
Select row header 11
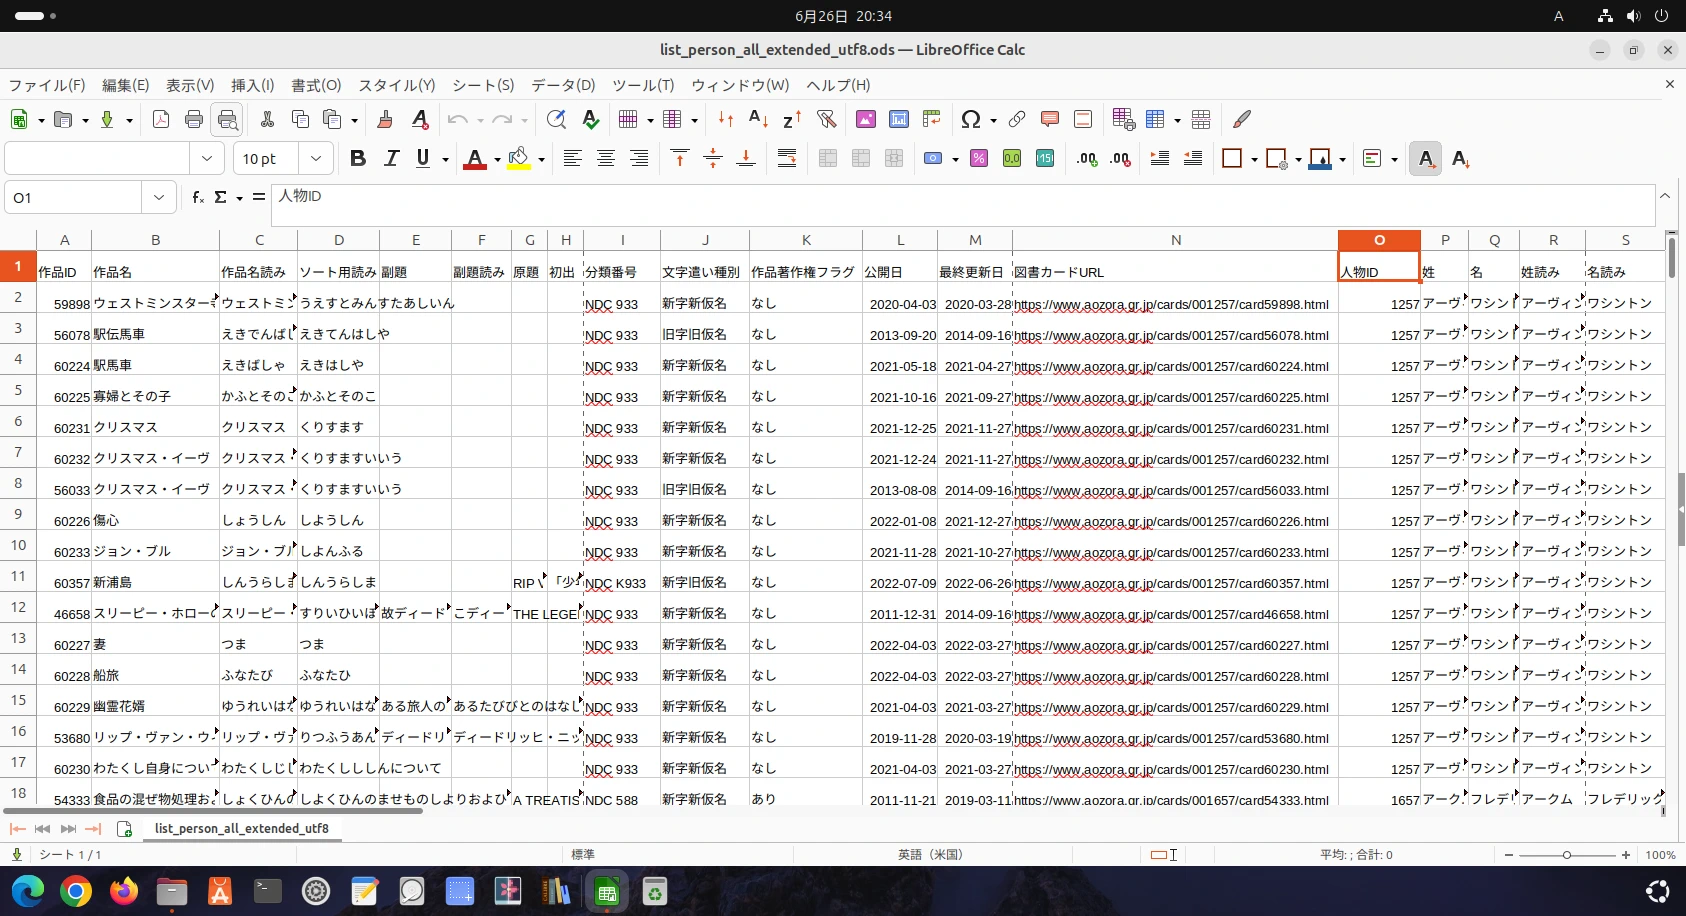point(18,576)
